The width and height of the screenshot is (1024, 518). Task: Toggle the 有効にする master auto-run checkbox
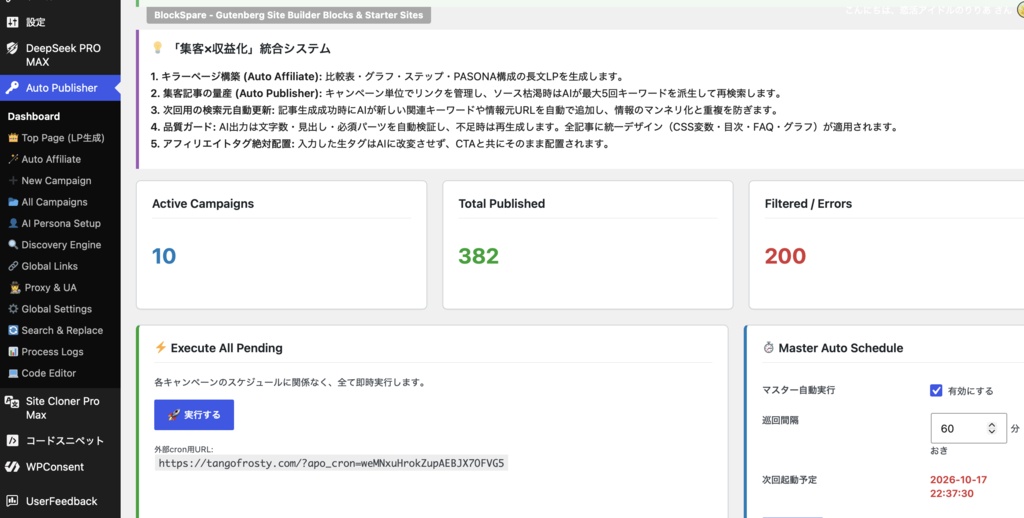[936, 391]
